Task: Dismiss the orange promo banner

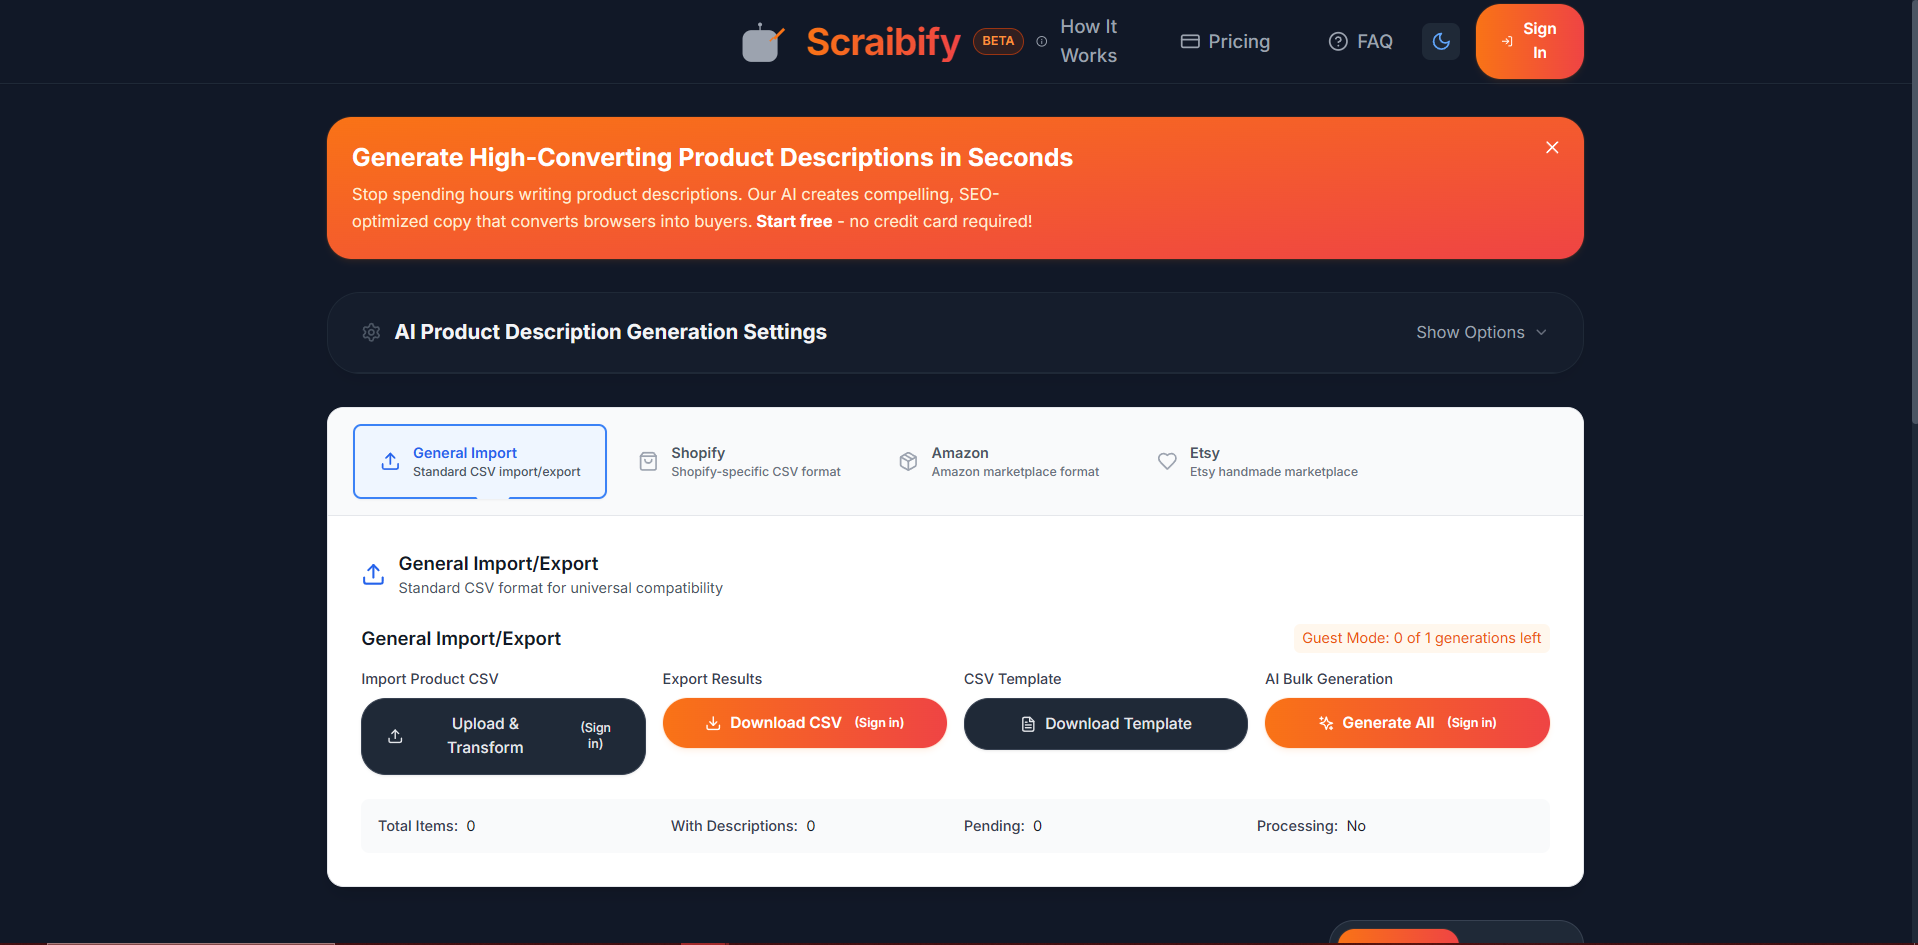Action: click(1551, 148)
